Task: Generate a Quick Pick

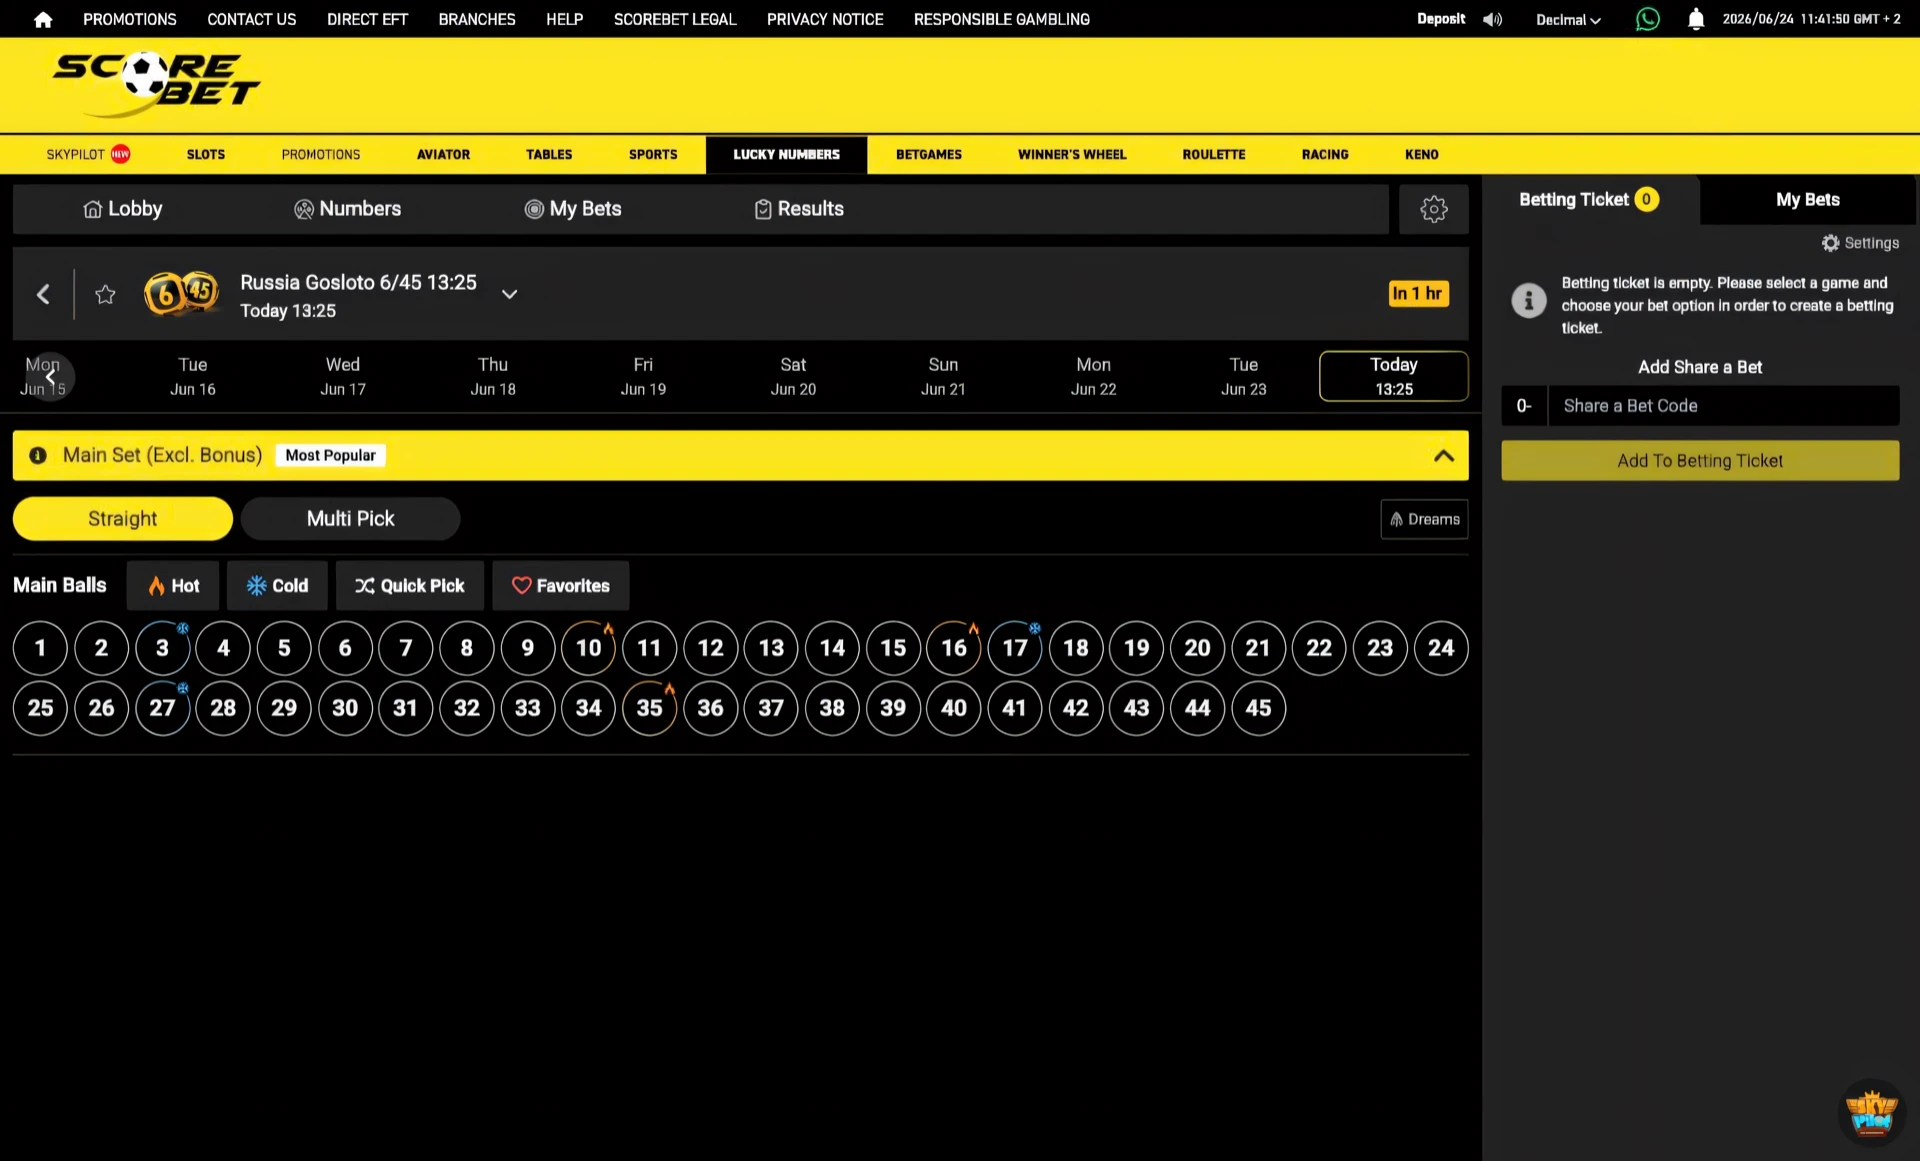Action: 410,586
